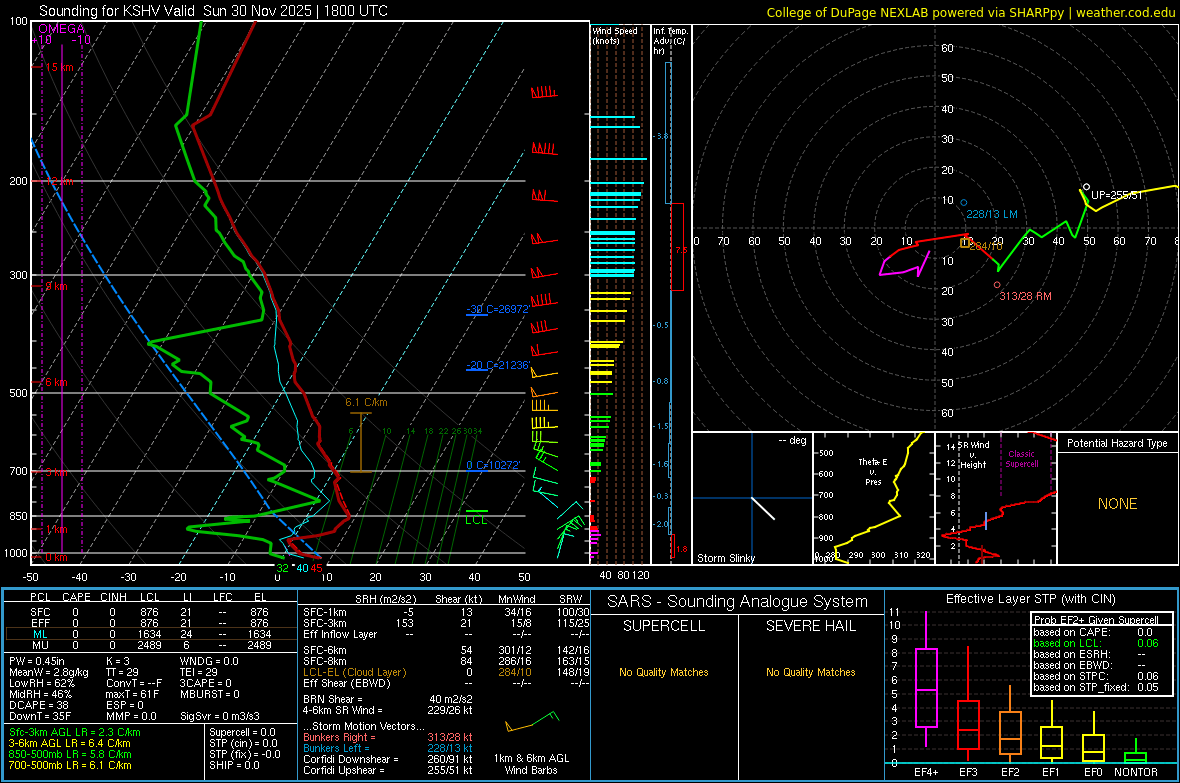Click the 'Supercell = 0.0' value
The image size is (1180, 783).
pos(242,733)
